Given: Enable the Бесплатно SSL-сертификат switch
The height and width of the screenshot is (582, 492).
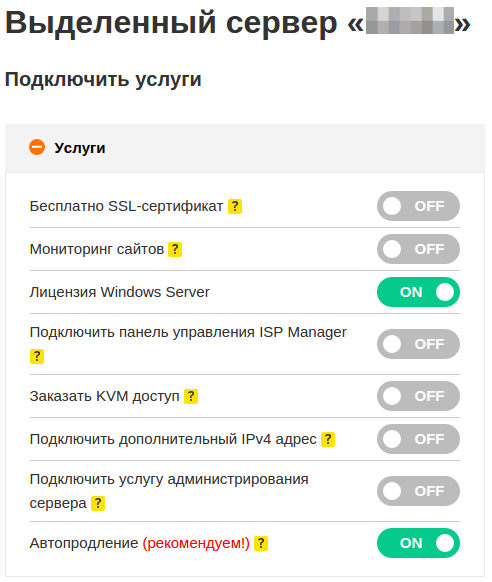Looking at the screenshot, I should [x=418, y=206].
